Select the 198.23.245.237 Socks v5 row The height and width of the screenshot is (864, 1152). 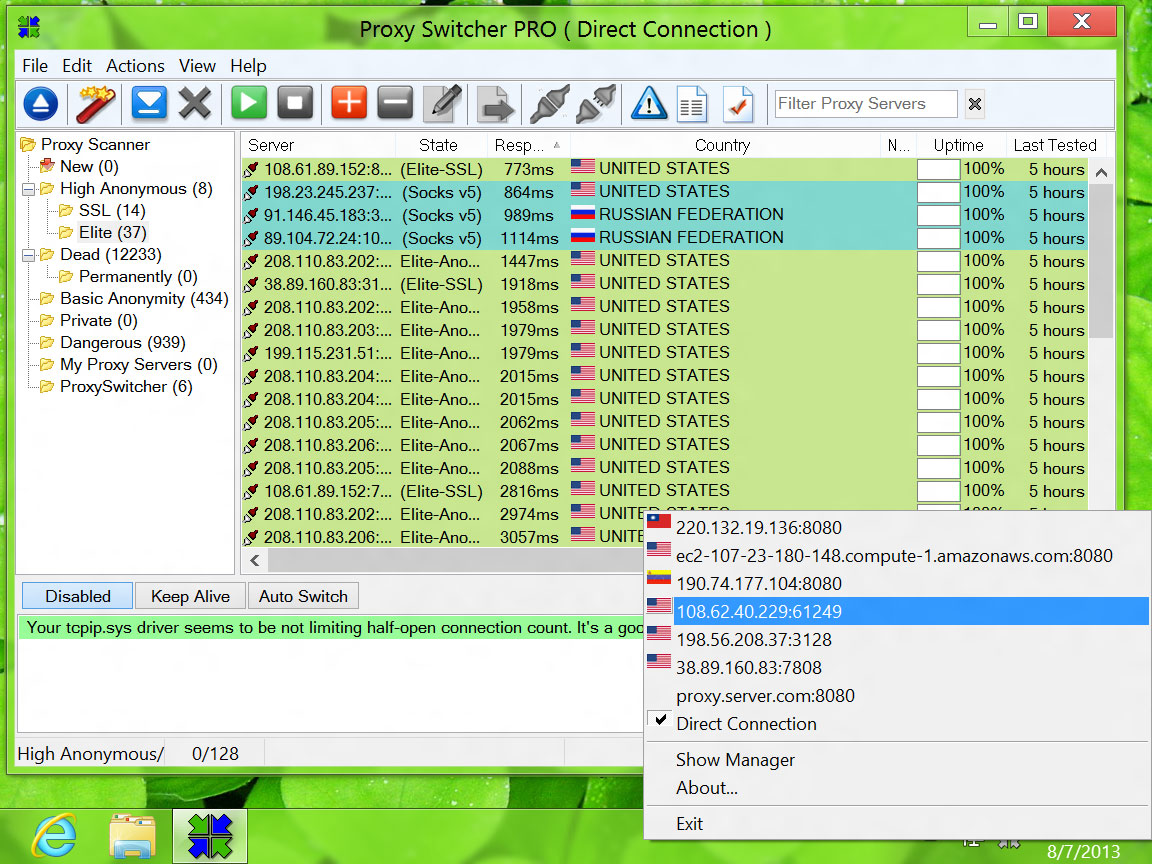[x=665, y=192]
